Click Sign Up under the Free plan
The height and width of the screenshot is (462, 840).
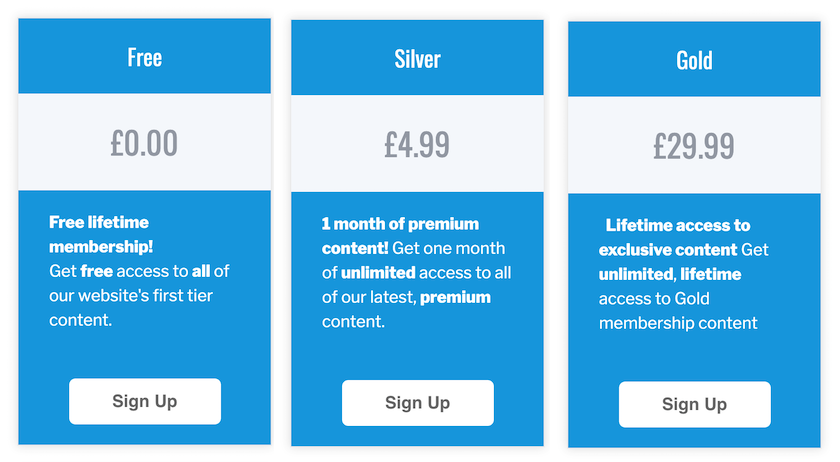144,401
